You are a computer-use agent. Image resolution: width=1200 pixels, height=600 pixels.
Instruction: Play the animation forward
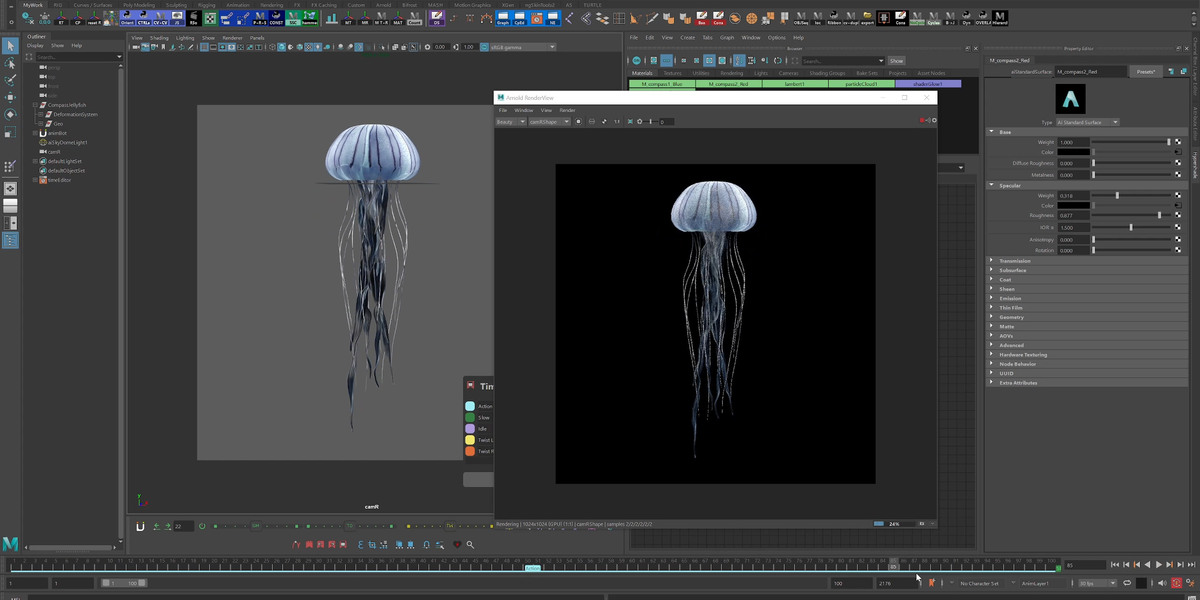point(1159,565)
